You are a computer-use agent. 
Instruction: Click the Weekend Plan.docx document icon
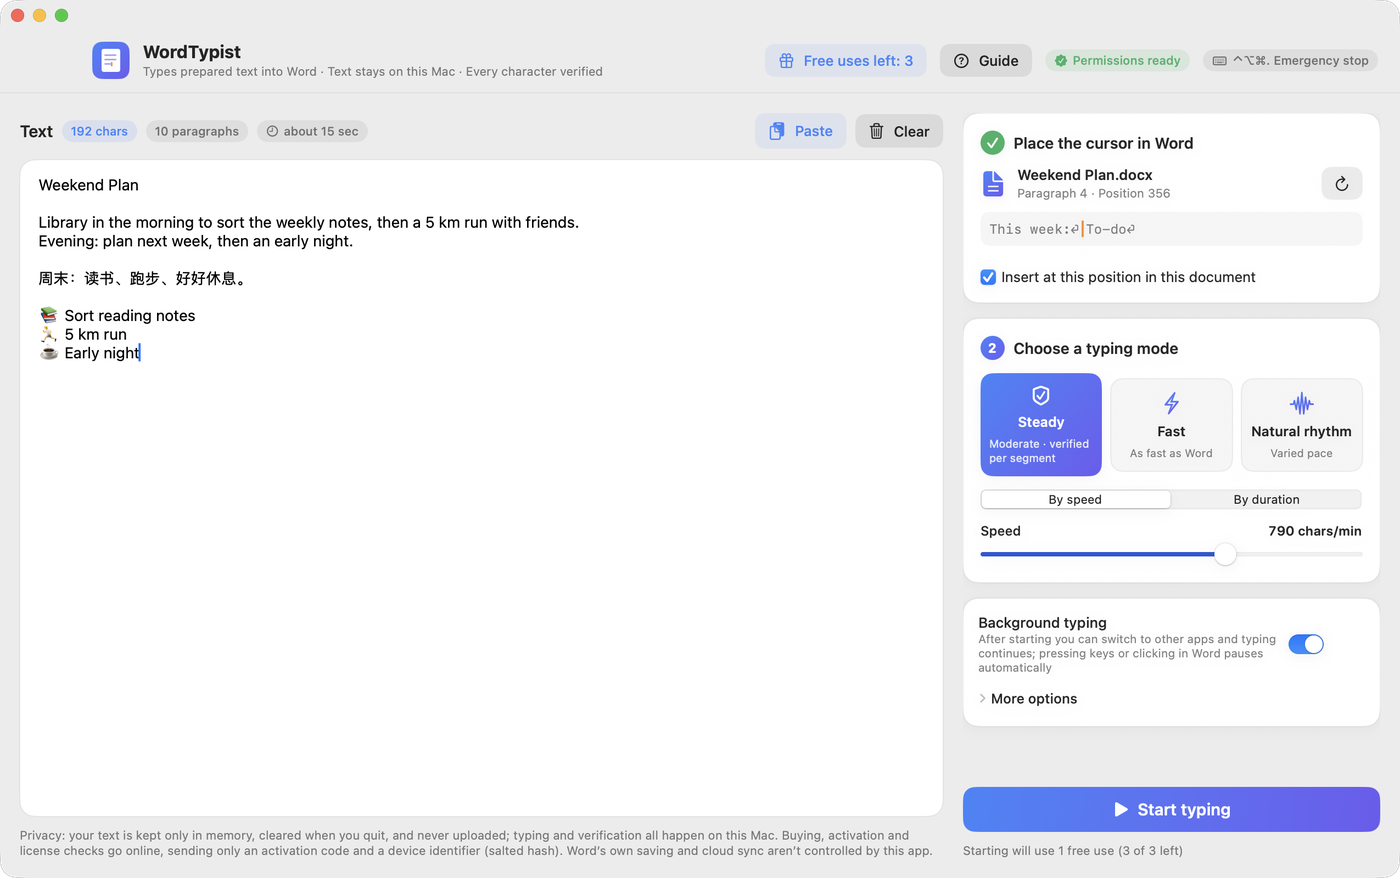(x=993, y=184)
